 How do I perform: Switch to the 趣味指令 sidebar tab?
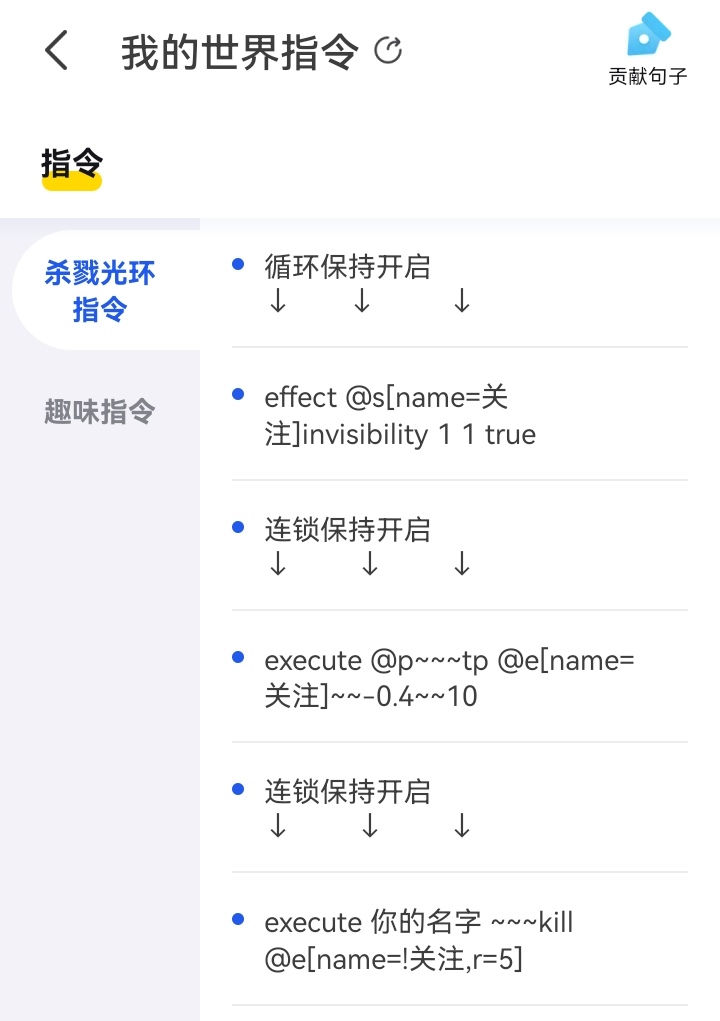100,411
